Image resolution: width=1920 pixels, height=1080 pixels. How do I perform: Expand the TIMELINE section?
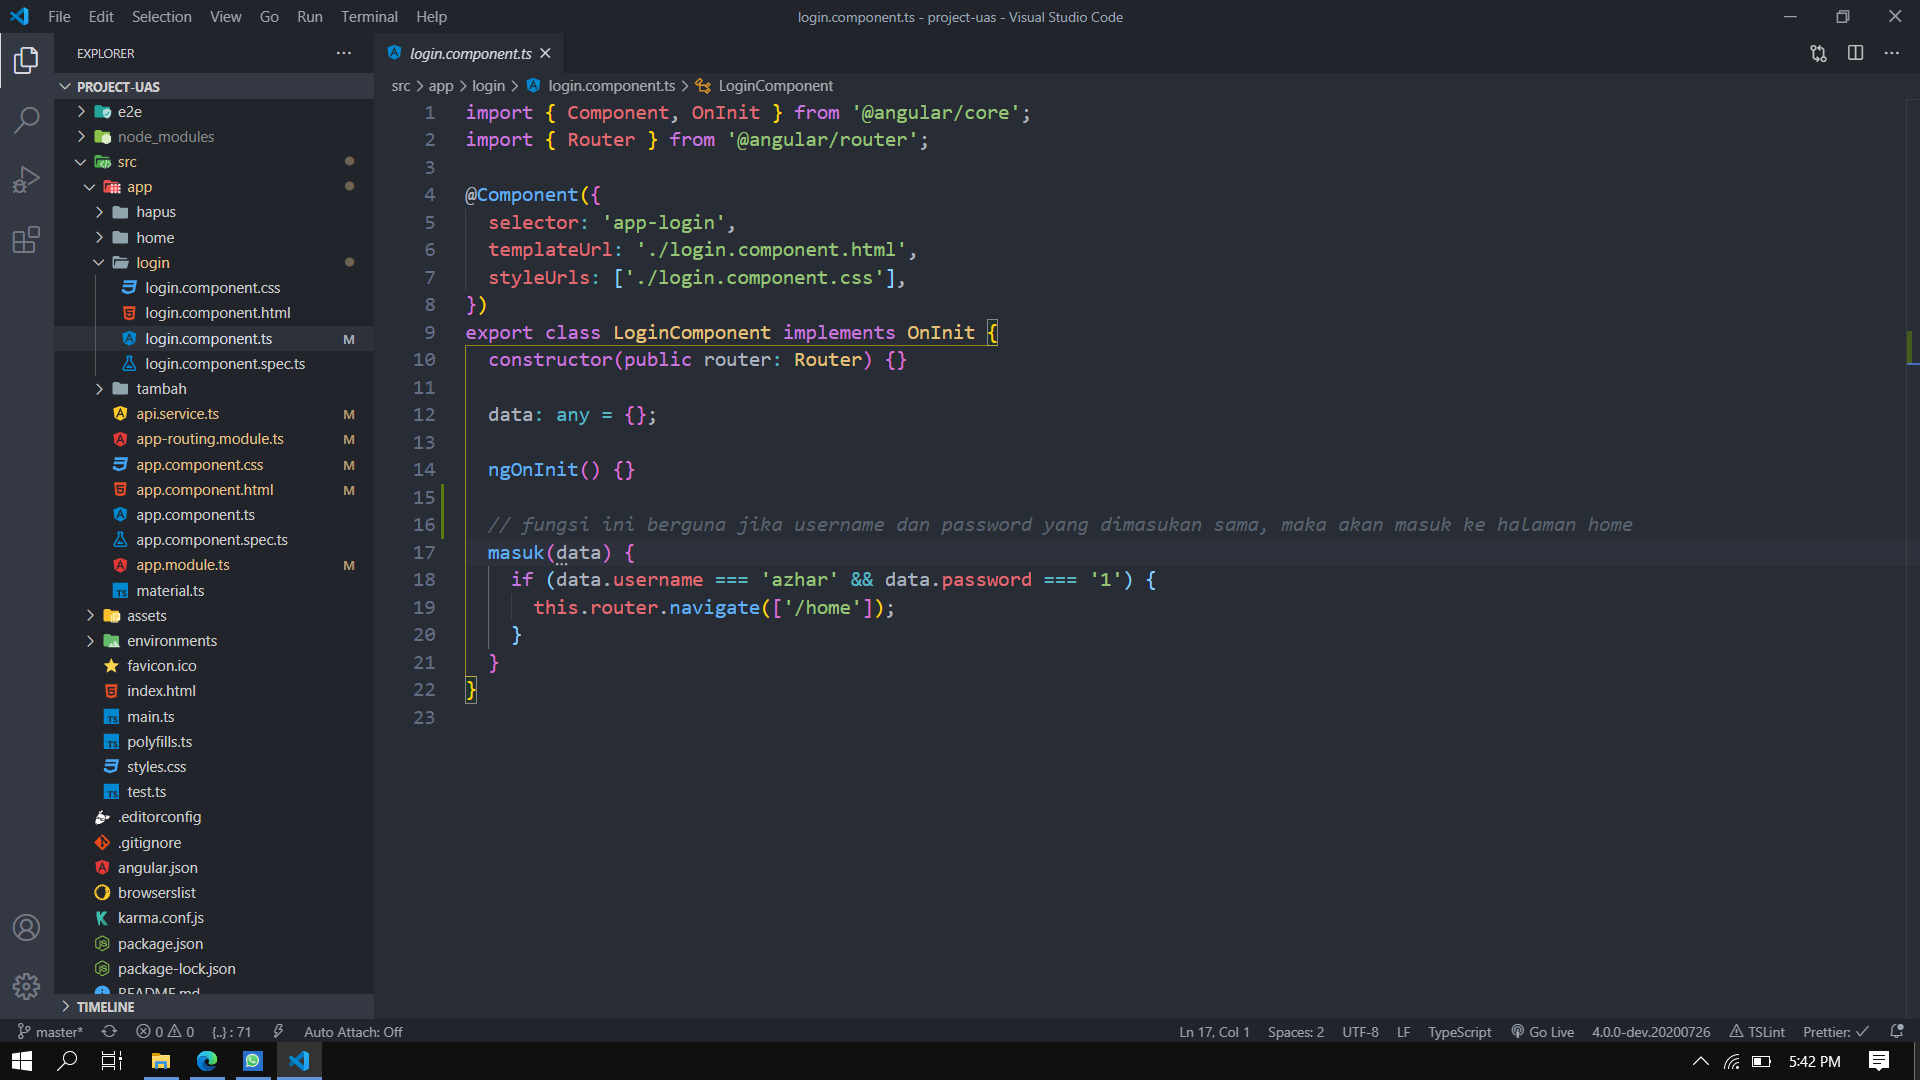[x=105, y=1007]
